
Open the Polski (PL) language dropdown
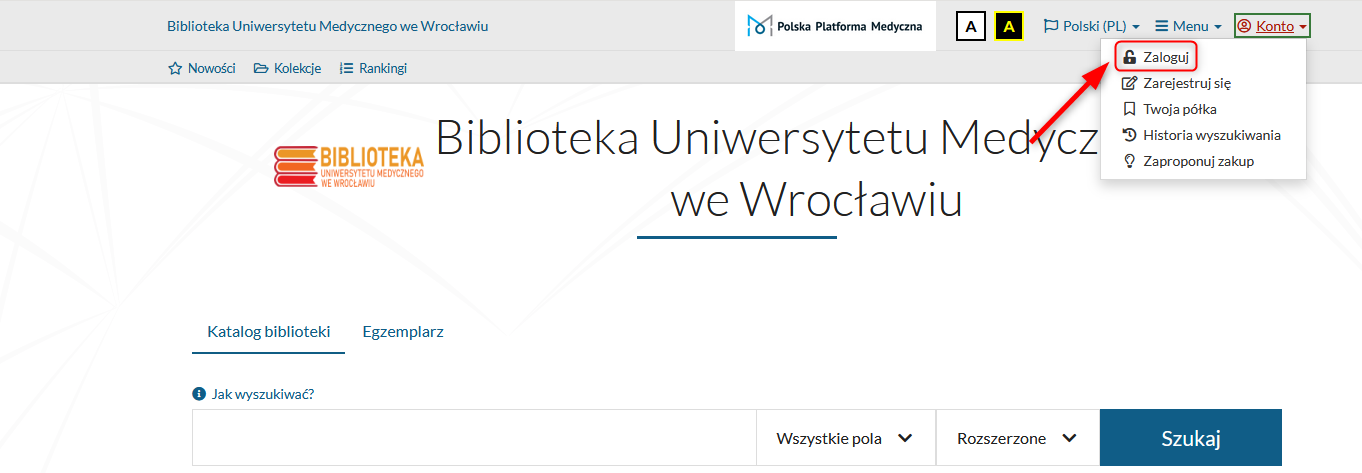coord(1091,27)
